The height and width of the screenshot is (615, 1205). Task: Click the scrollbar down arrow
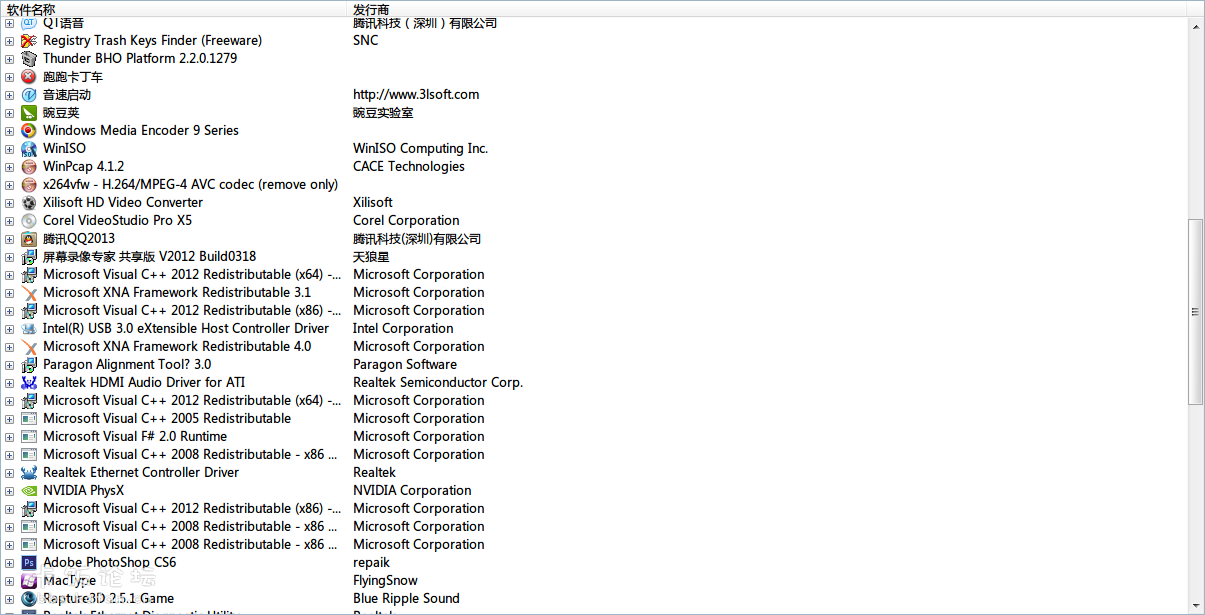(1196, 603)
